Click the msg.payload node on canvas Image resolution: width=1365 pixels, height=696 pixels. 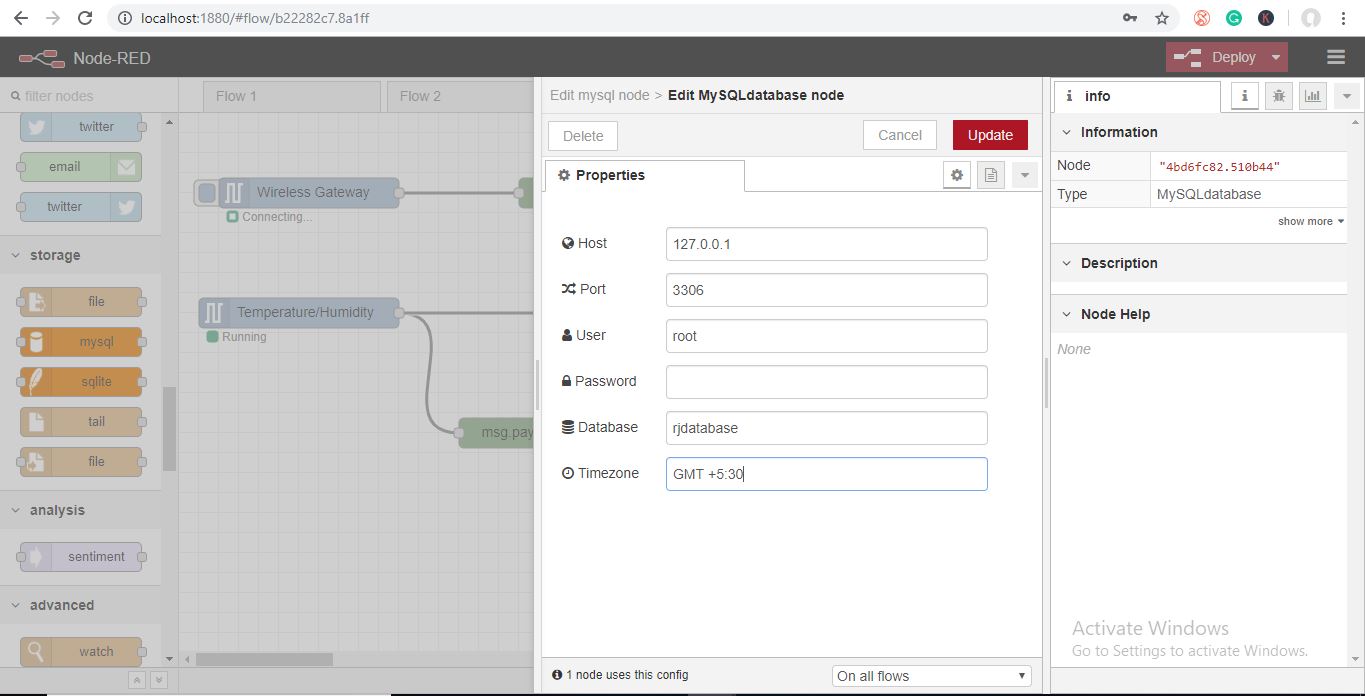497,433
